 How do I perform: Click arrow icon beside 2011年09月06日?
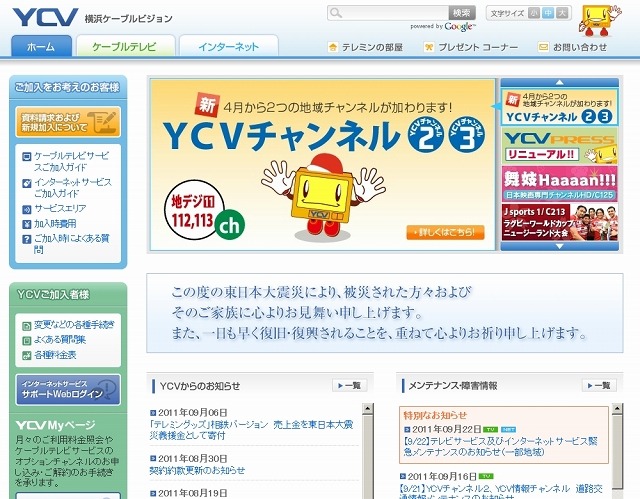coord(153,413)
